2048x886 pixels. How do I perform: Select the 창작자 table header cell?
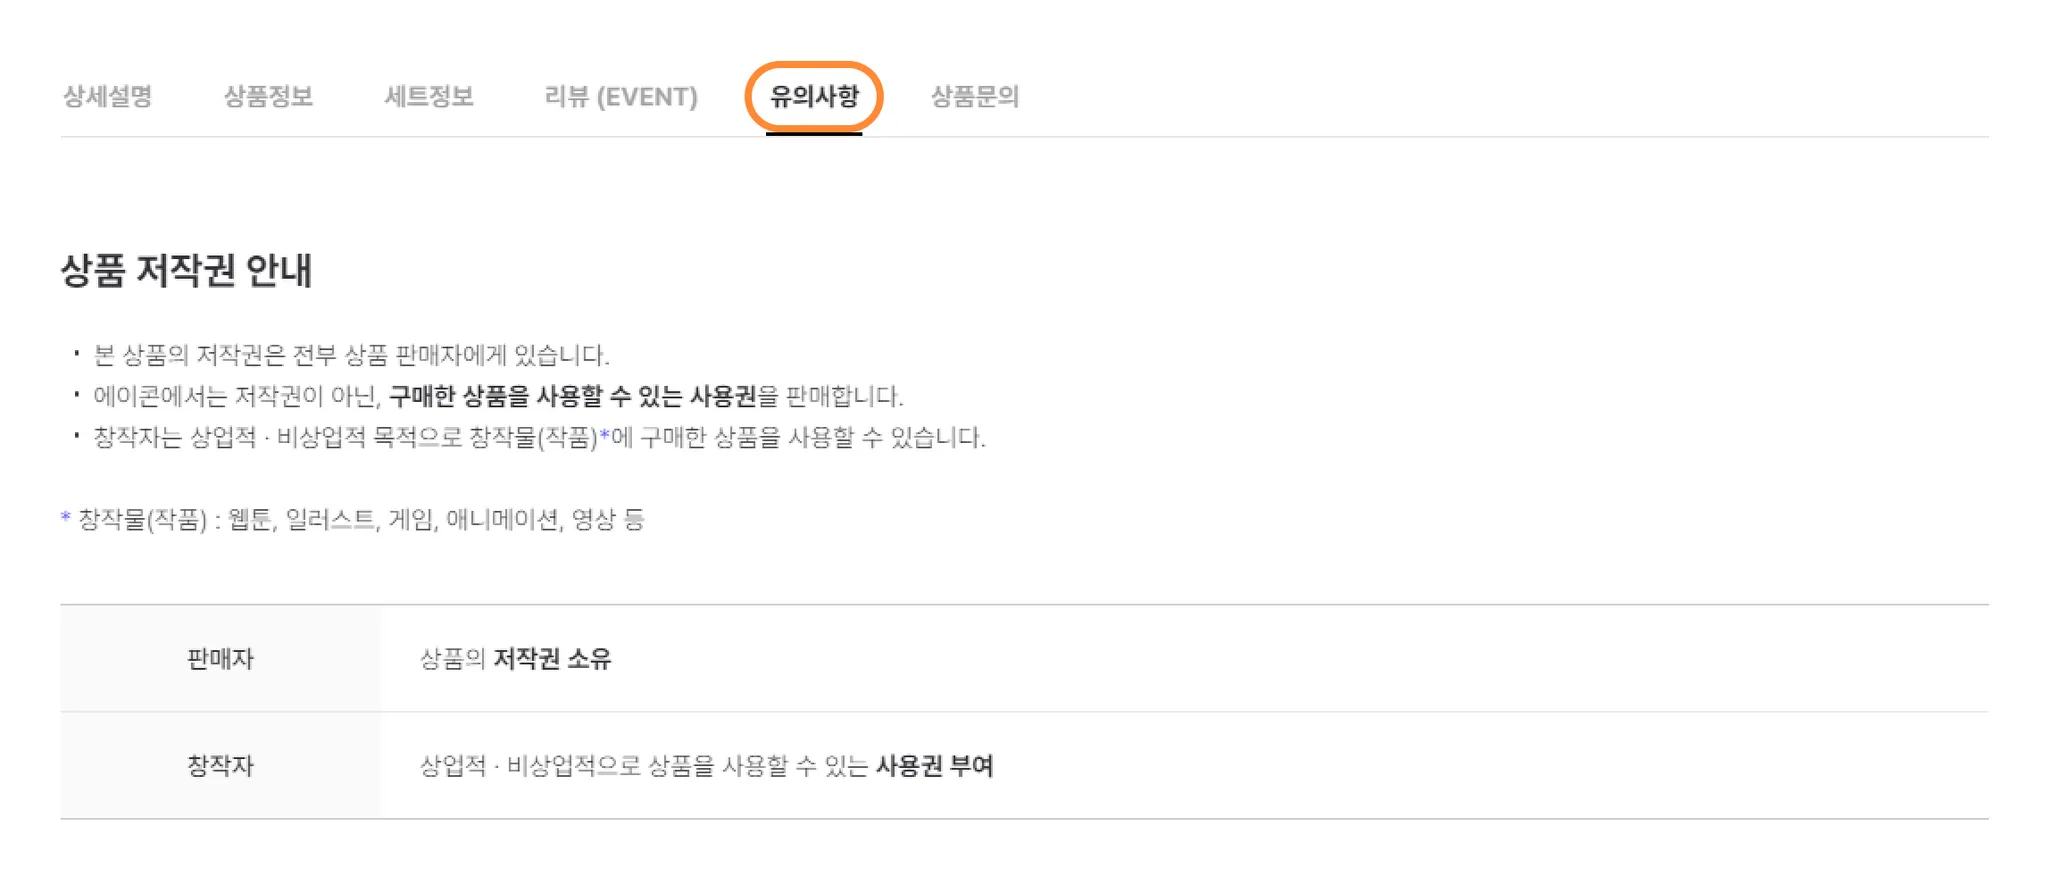point(220,766)
